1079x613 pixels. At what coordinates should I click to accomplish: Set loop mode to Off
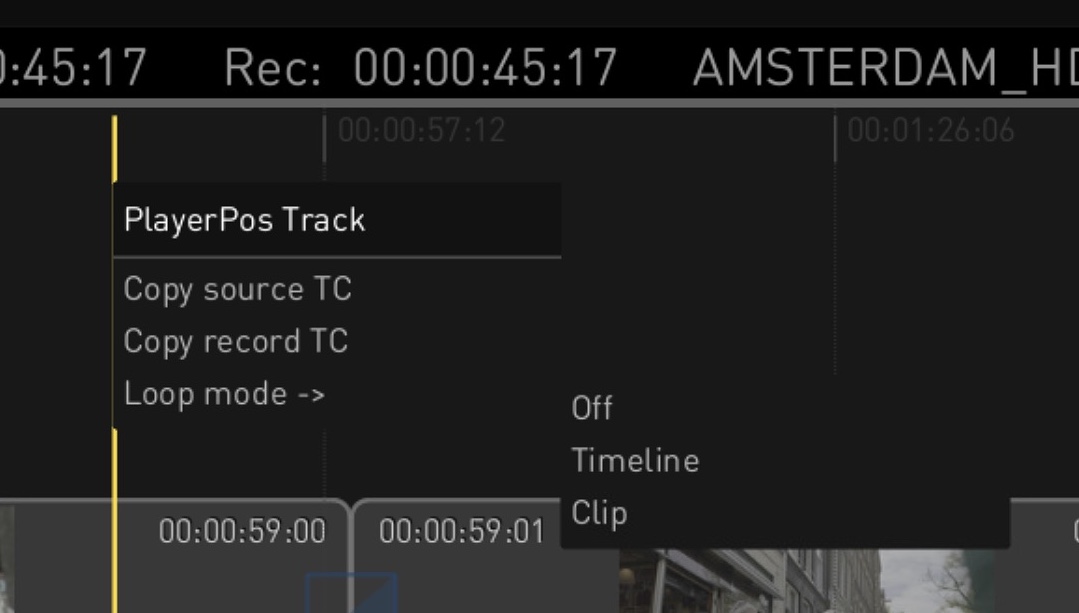592,408
